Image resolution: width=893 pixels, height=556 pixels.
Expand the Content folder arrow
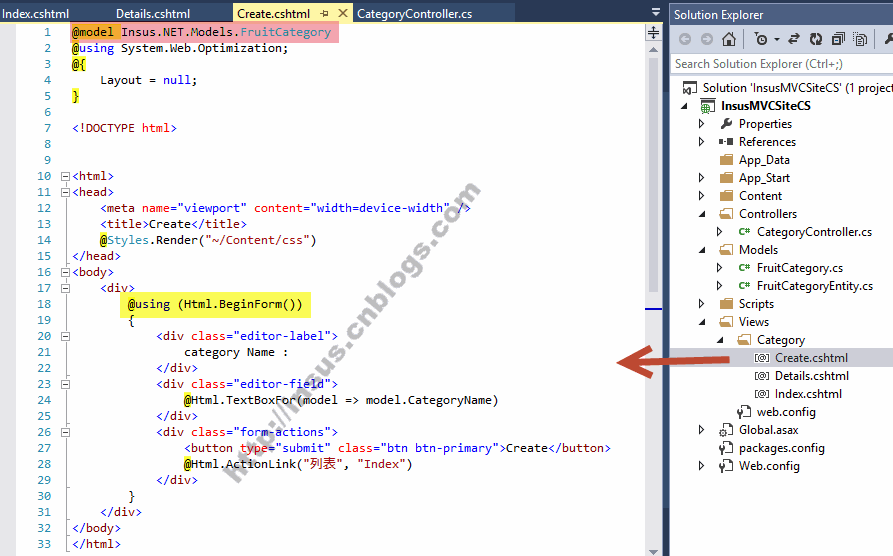coord(702,195)
